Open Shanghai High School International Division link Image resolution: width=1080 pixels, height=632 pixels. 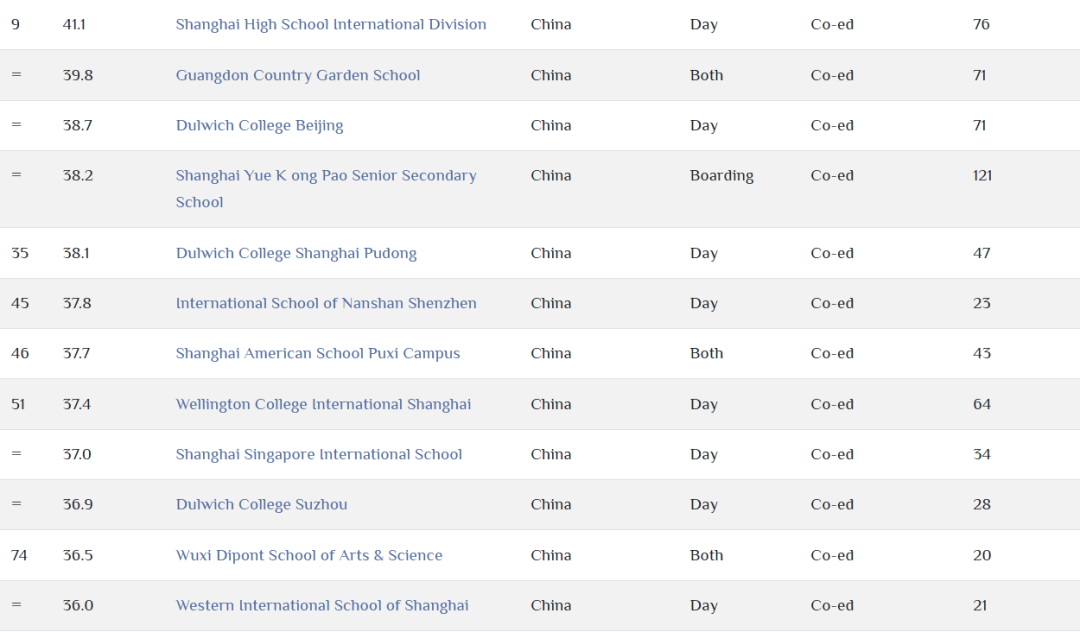click(331, 24)
